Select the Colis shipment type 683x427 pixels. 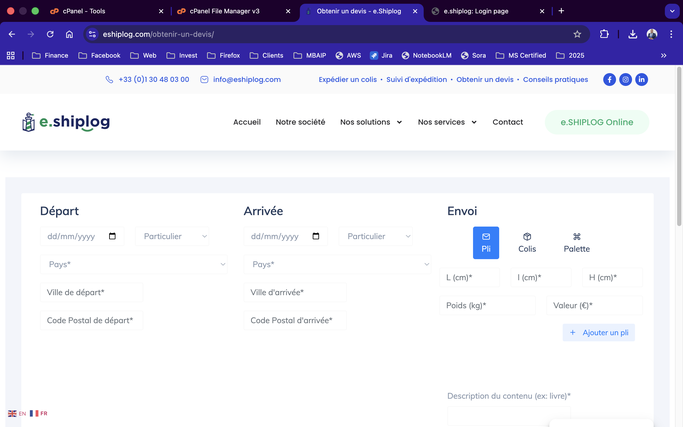pos(527,242)
